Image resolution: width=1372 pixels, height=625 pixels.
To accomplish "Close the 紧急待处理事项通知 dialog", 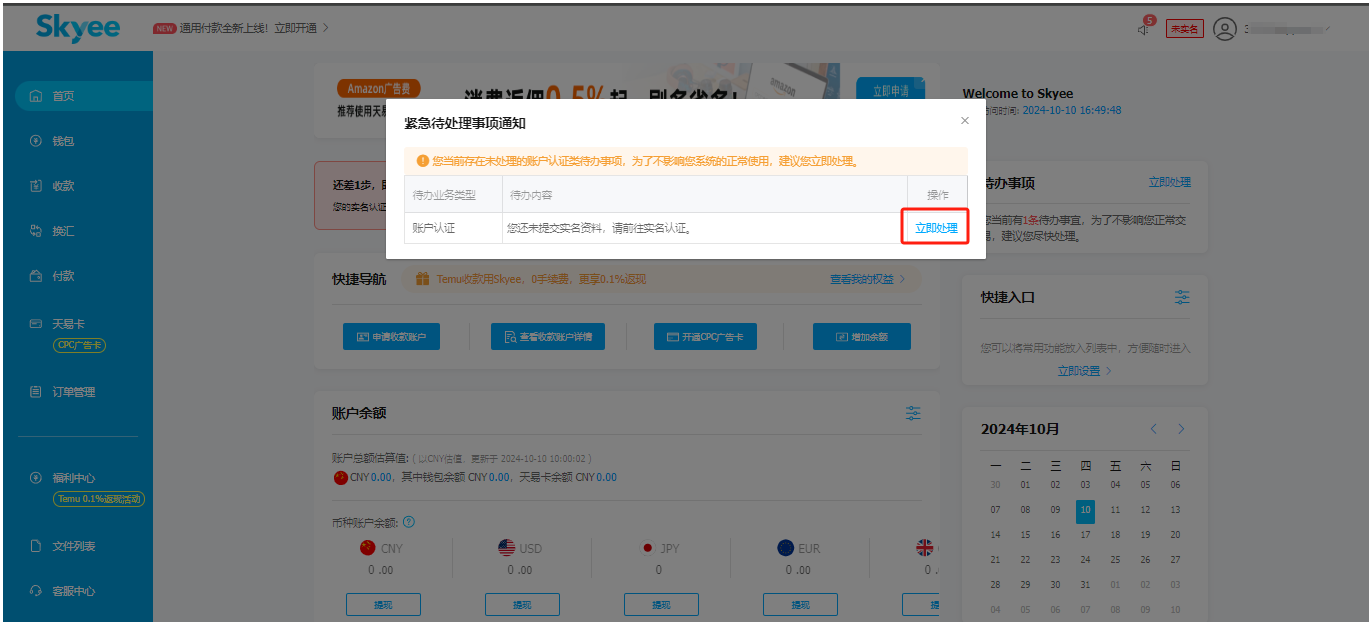I will pyautogui.click(x=964, y=121).
